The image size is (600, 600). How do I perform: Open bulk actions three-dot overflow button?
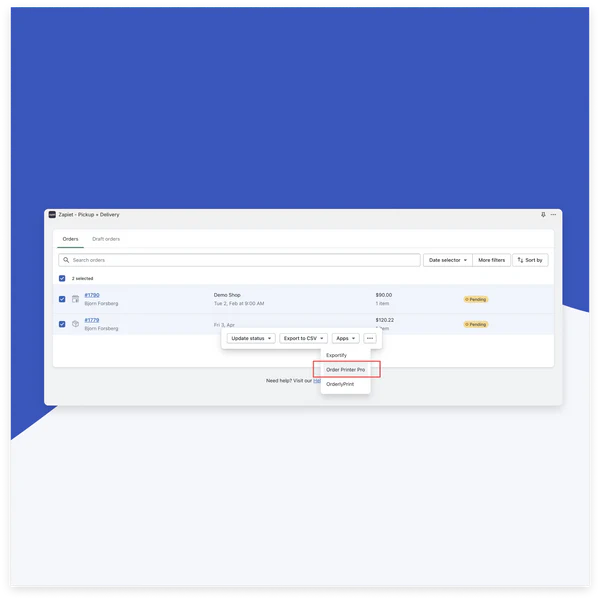pyautogui.click(x=370, y=338)
